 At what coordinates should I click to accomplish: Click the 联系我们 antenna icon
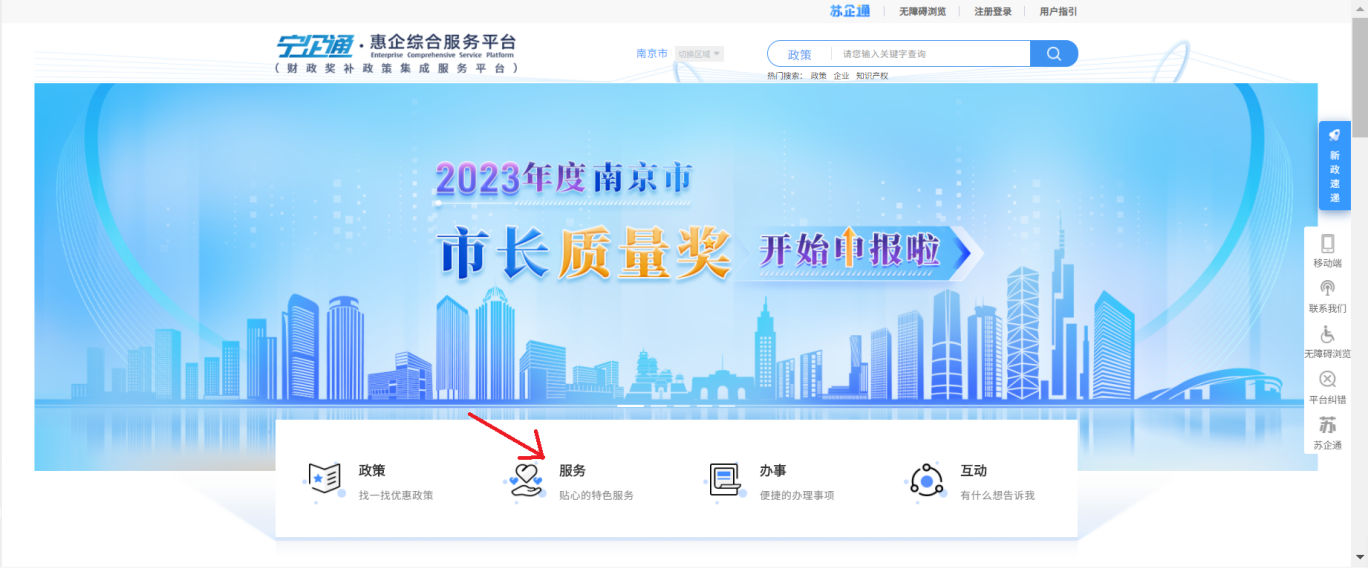tap(1327, 288)
